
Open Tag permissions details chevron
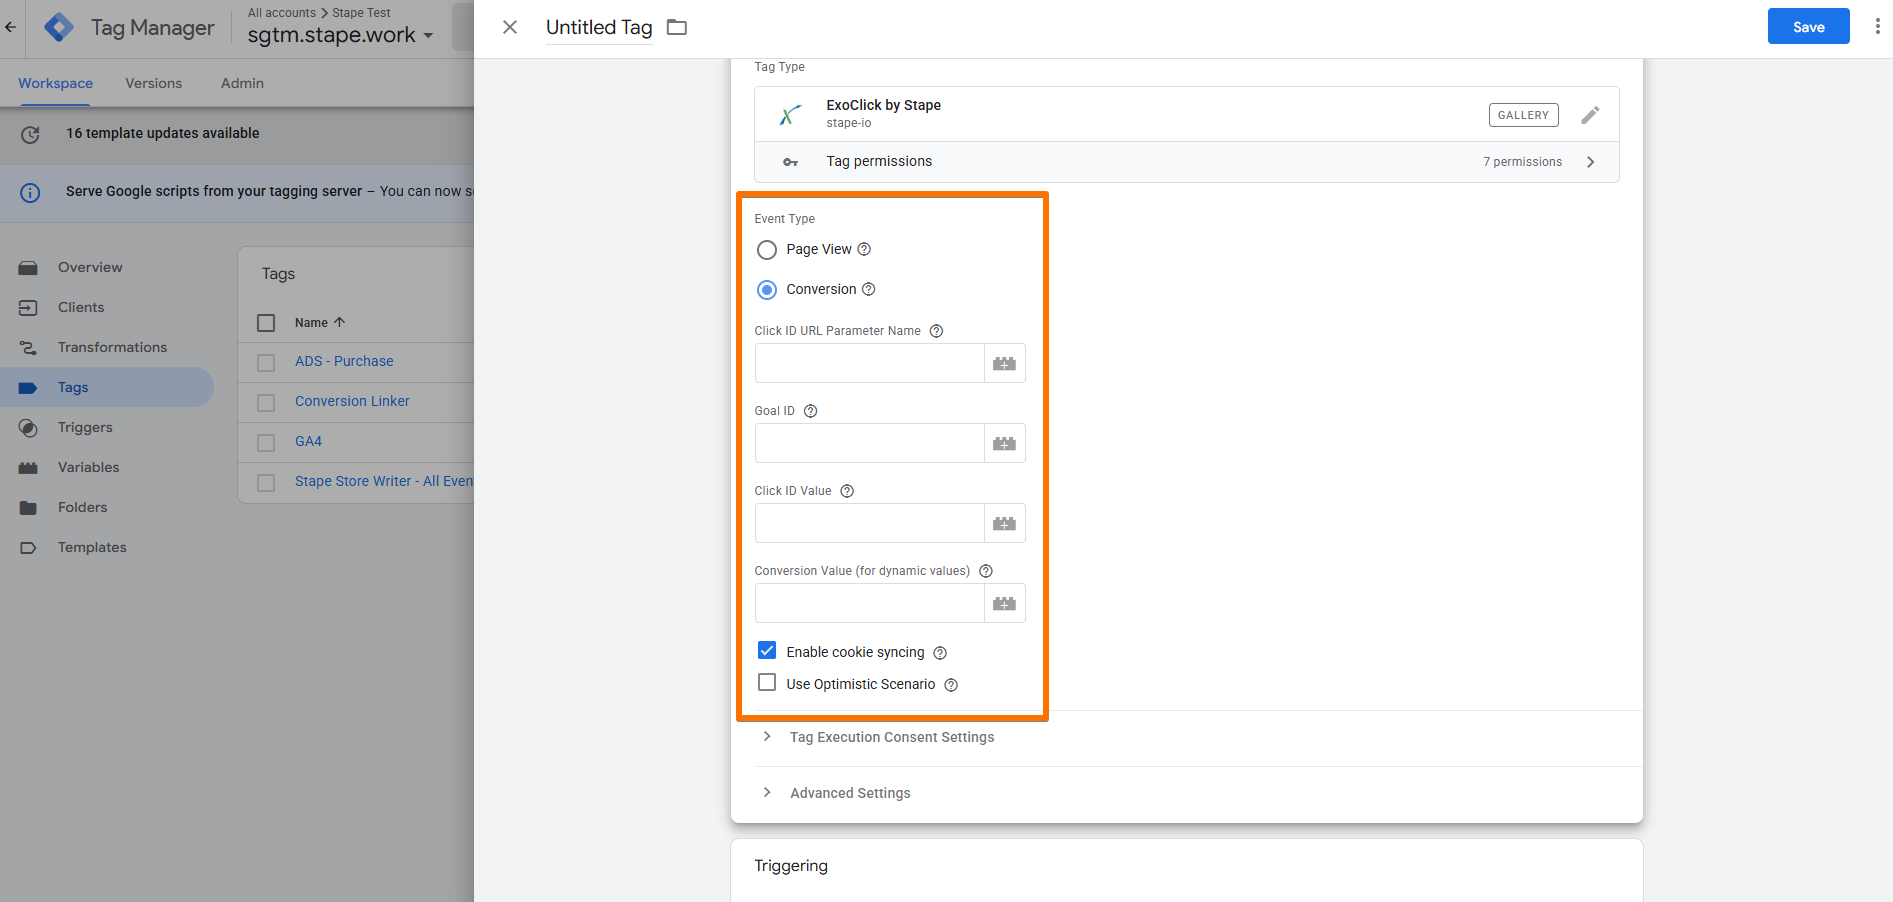click(1590, 162)
